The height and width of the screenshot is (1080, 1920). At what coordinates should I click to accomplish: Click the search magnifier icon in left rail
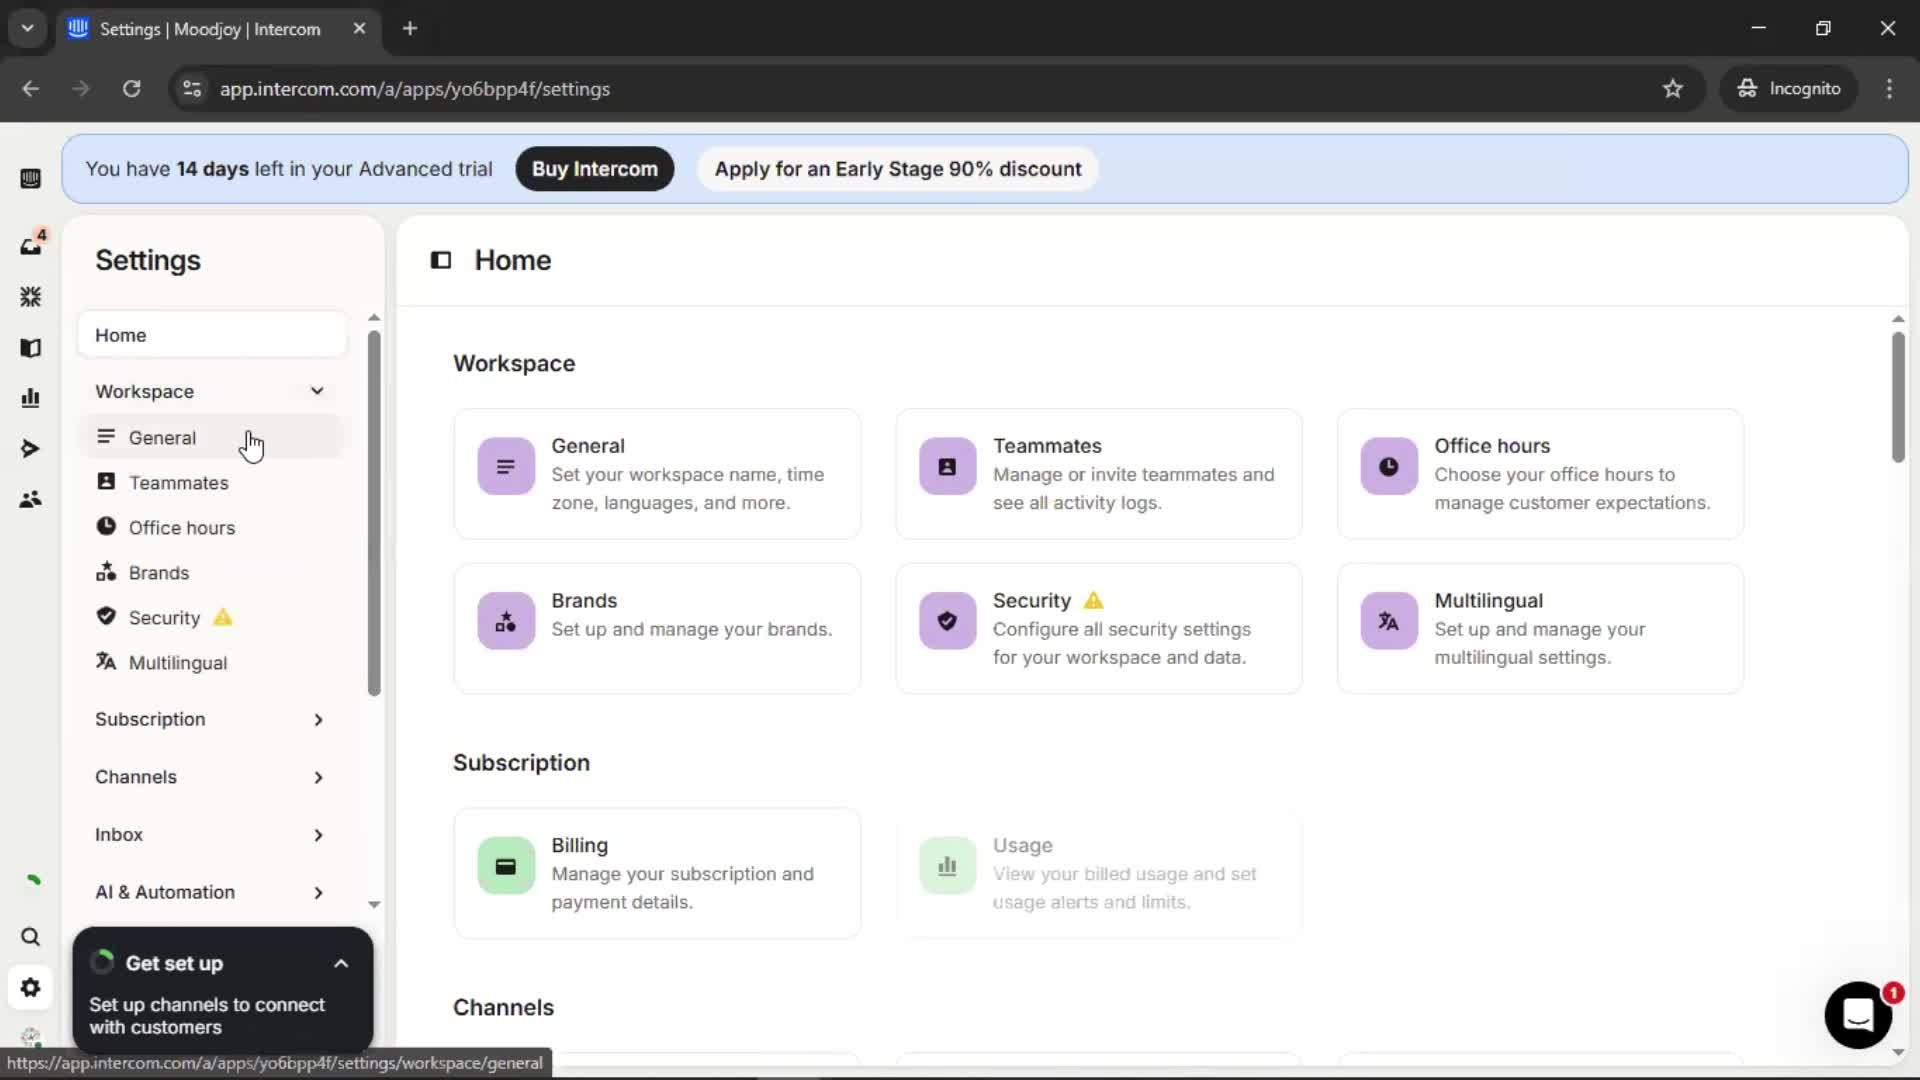[30, 937]
